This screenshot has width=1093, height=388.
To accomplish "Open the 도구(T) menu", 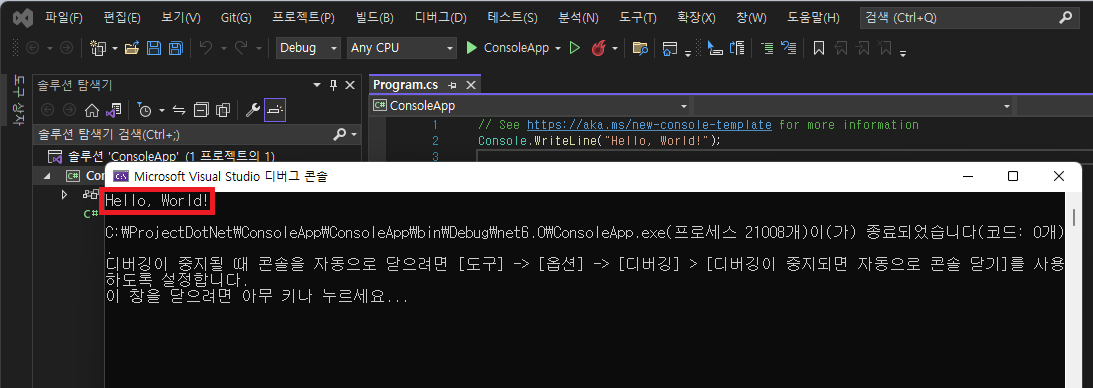I will (x=638, y=17).
